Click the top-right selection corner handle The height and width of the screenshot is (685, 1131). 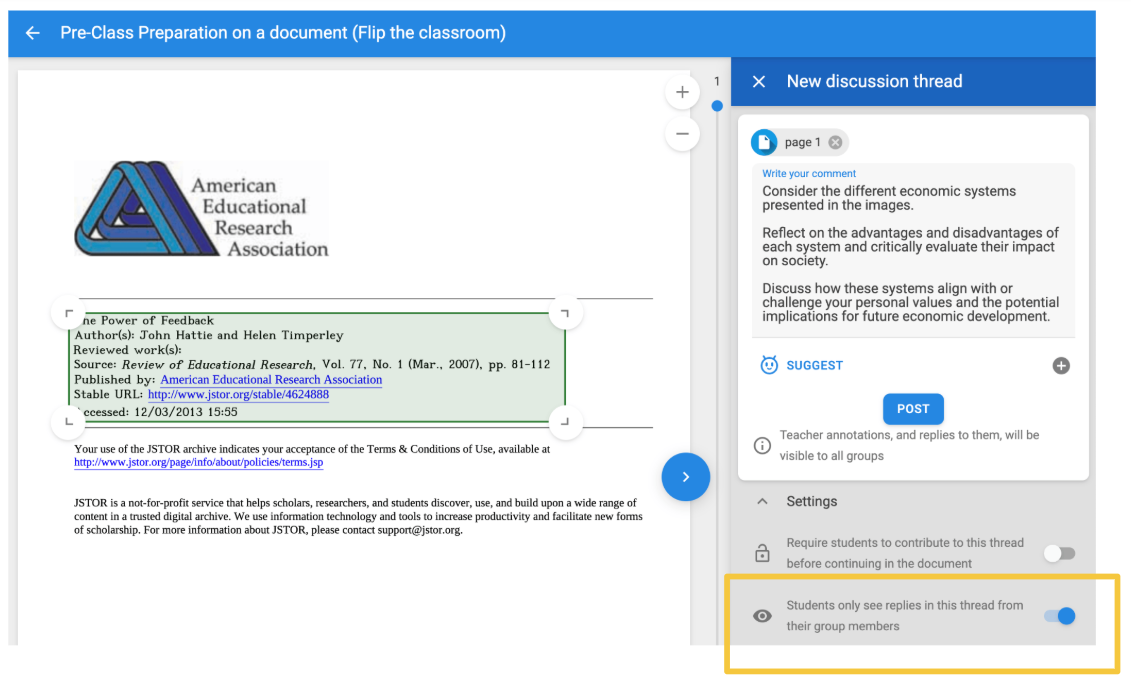[x=566, y=313]
